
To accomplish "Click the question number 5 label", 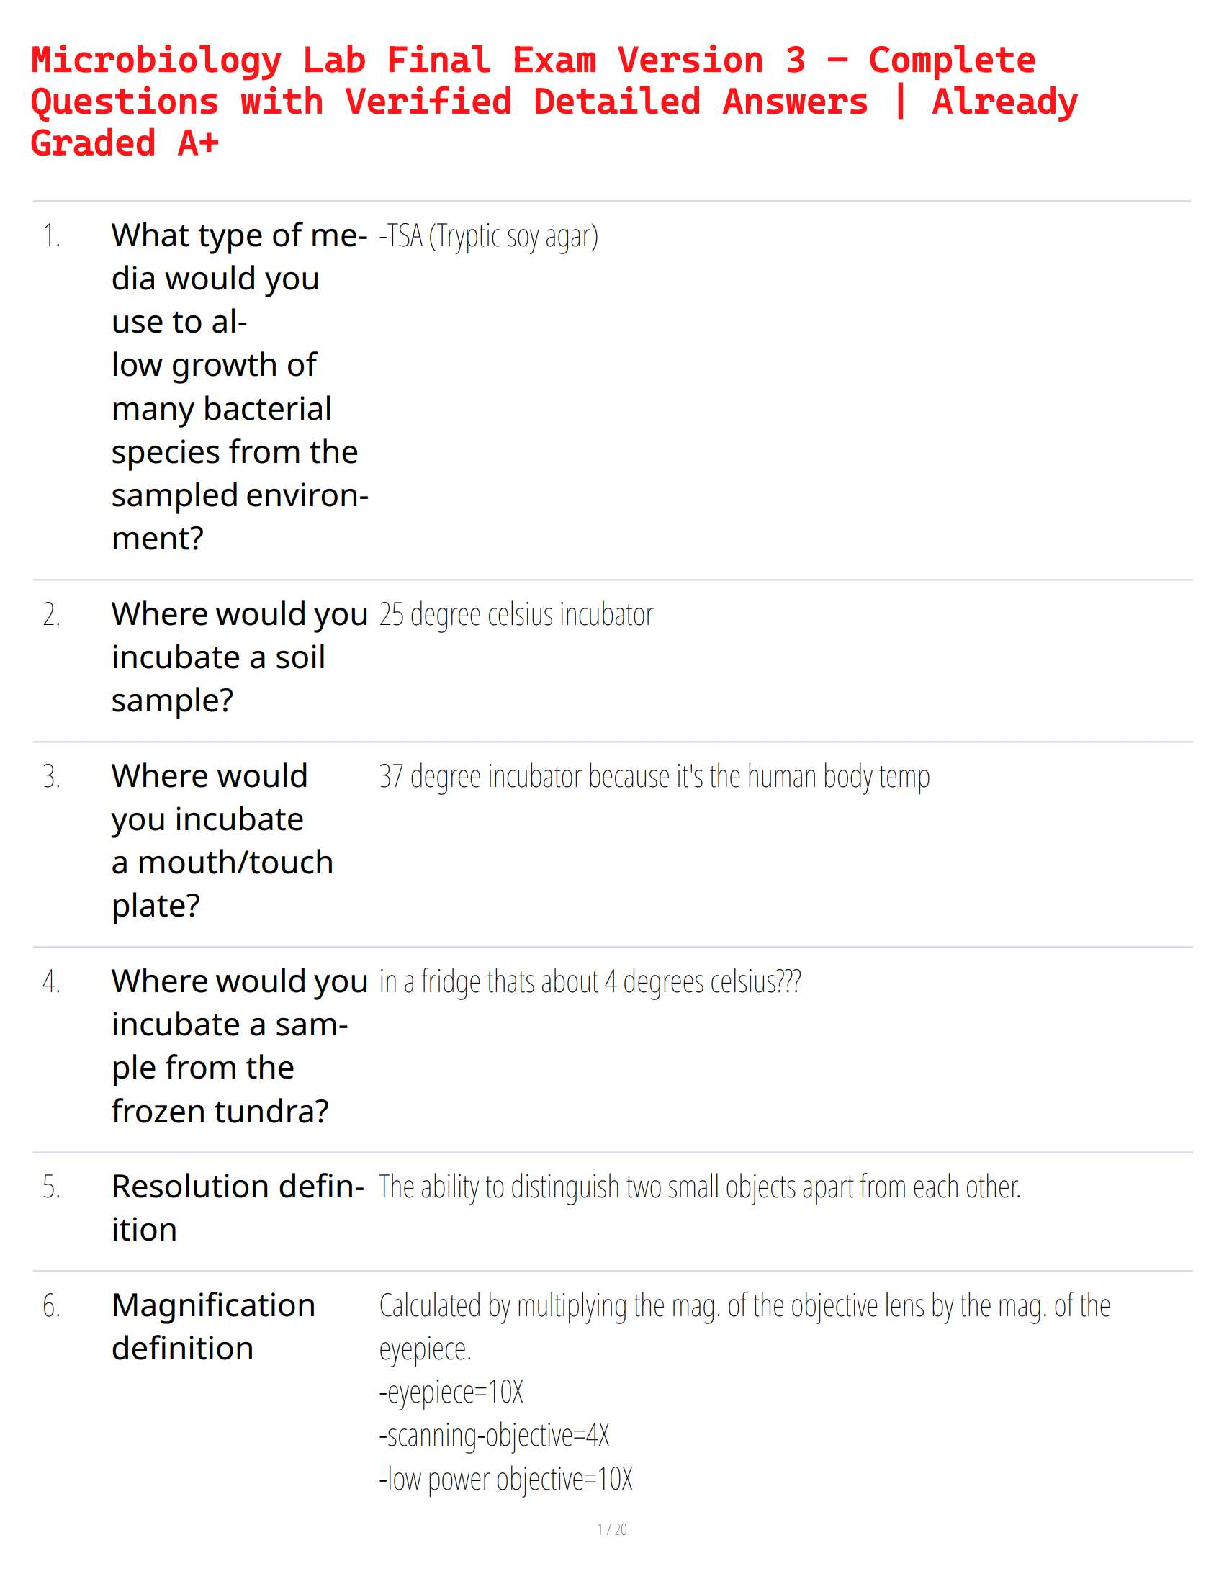I will click(51, 1187).
